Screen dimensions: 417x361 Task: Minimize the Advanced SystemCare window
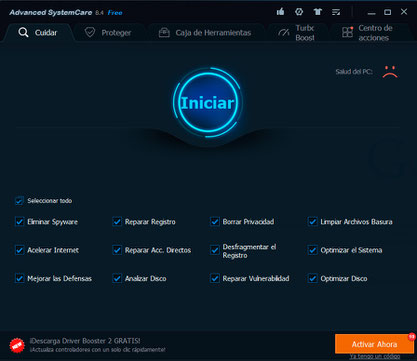pyautogui.click(x=372, y=13)
